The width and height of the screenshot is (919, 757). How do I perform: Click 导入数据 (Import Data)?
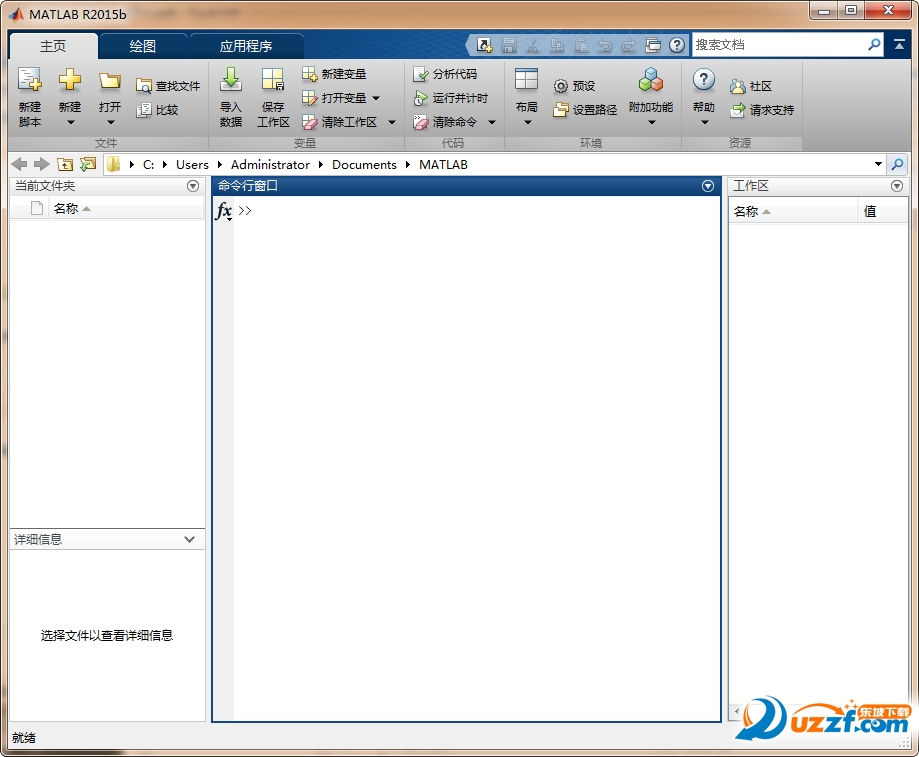coord(230,97)
